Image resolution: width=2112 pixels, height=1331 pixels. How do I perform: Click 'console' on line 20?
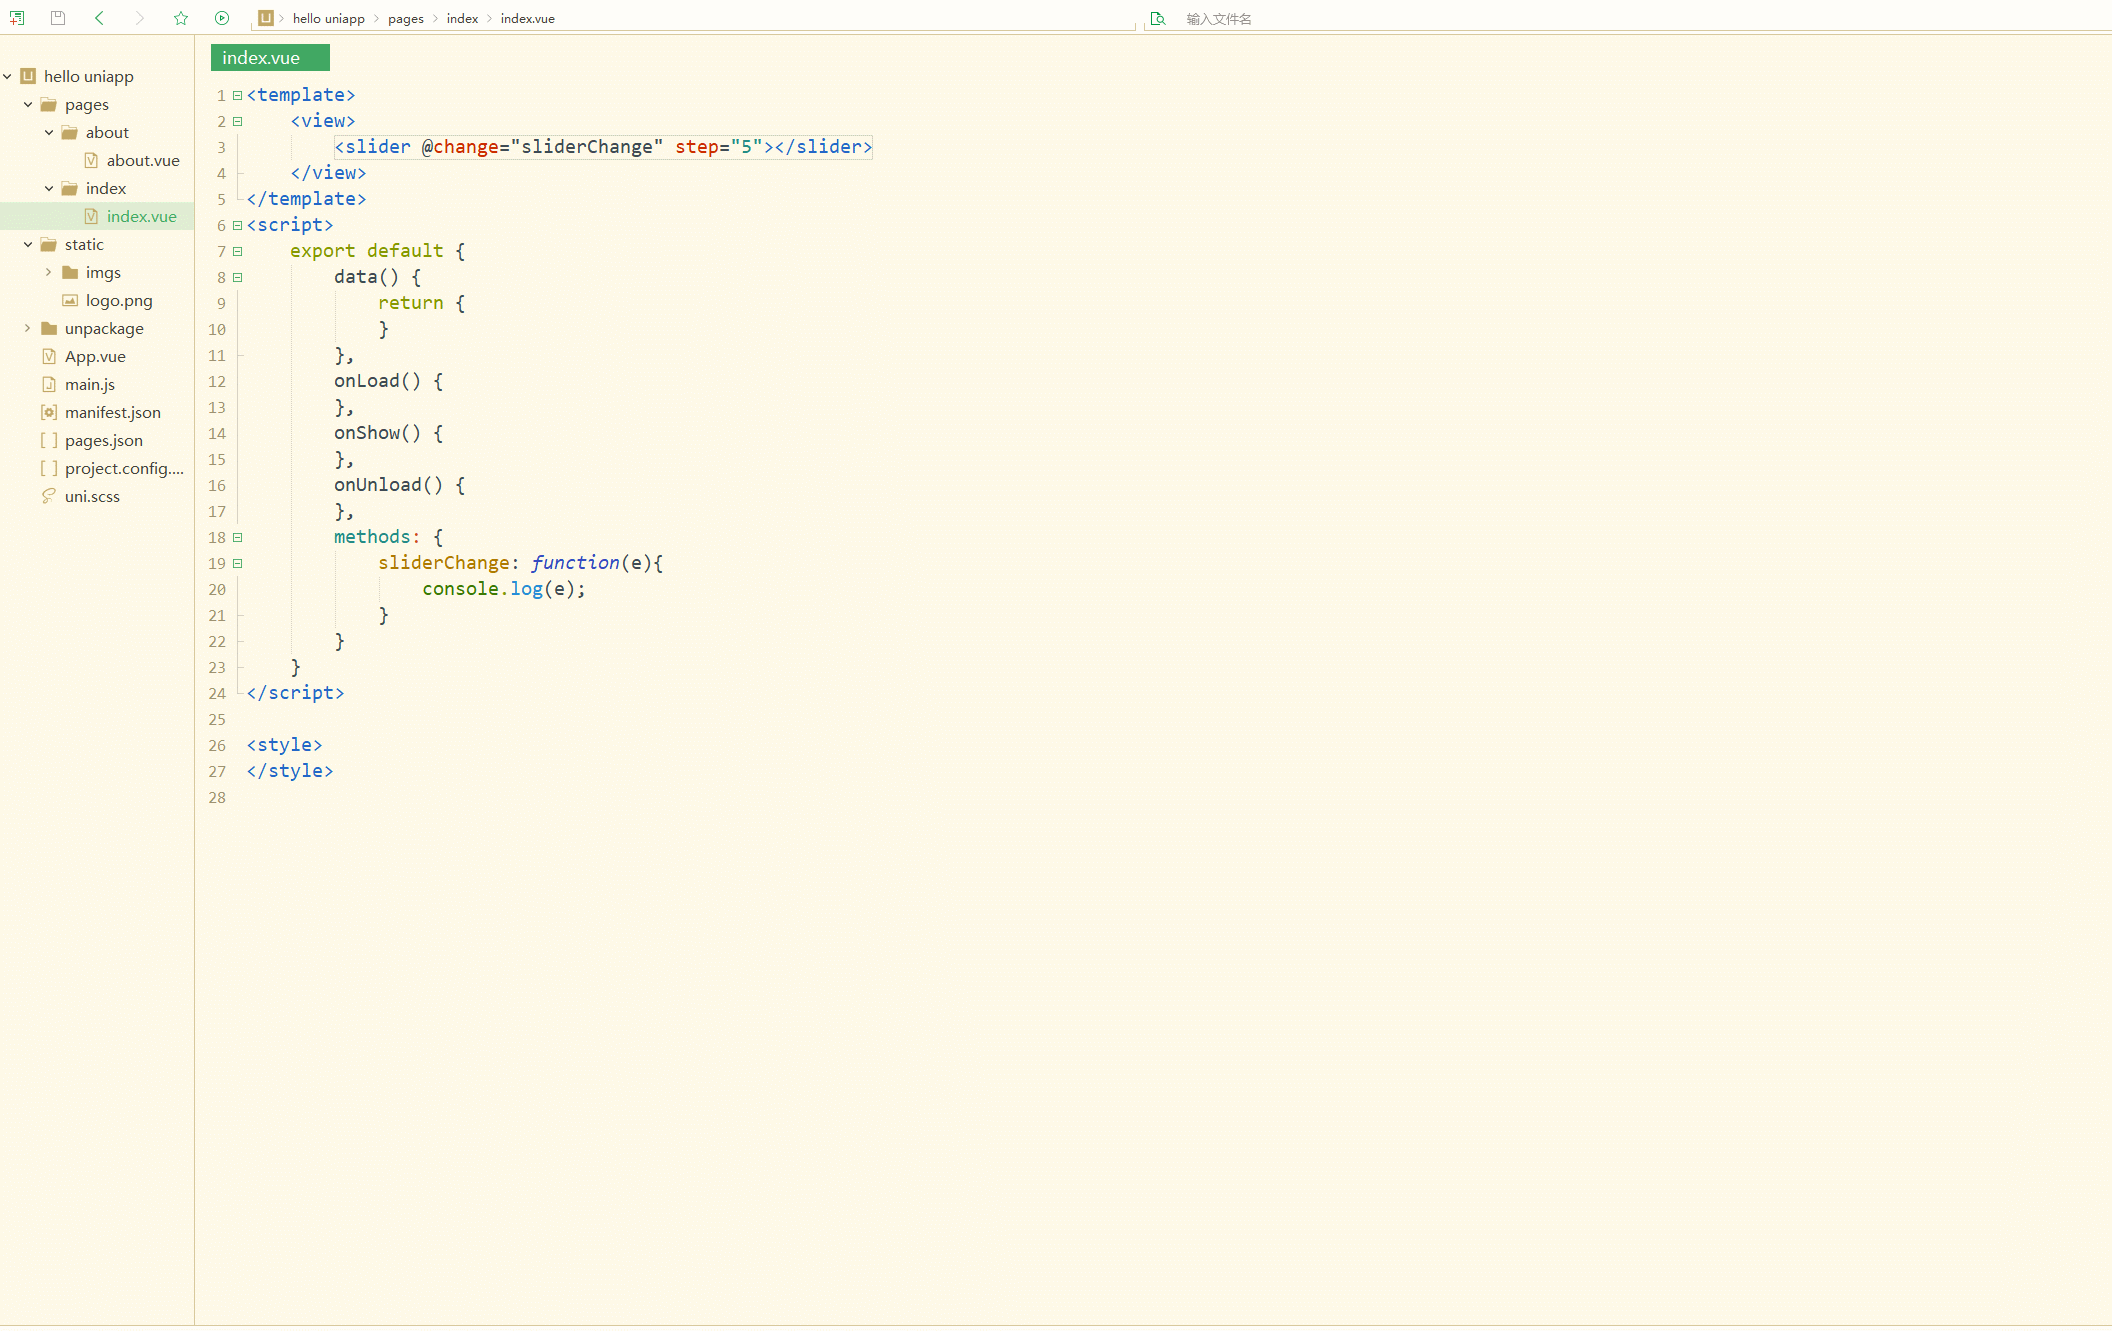[460, 589]
